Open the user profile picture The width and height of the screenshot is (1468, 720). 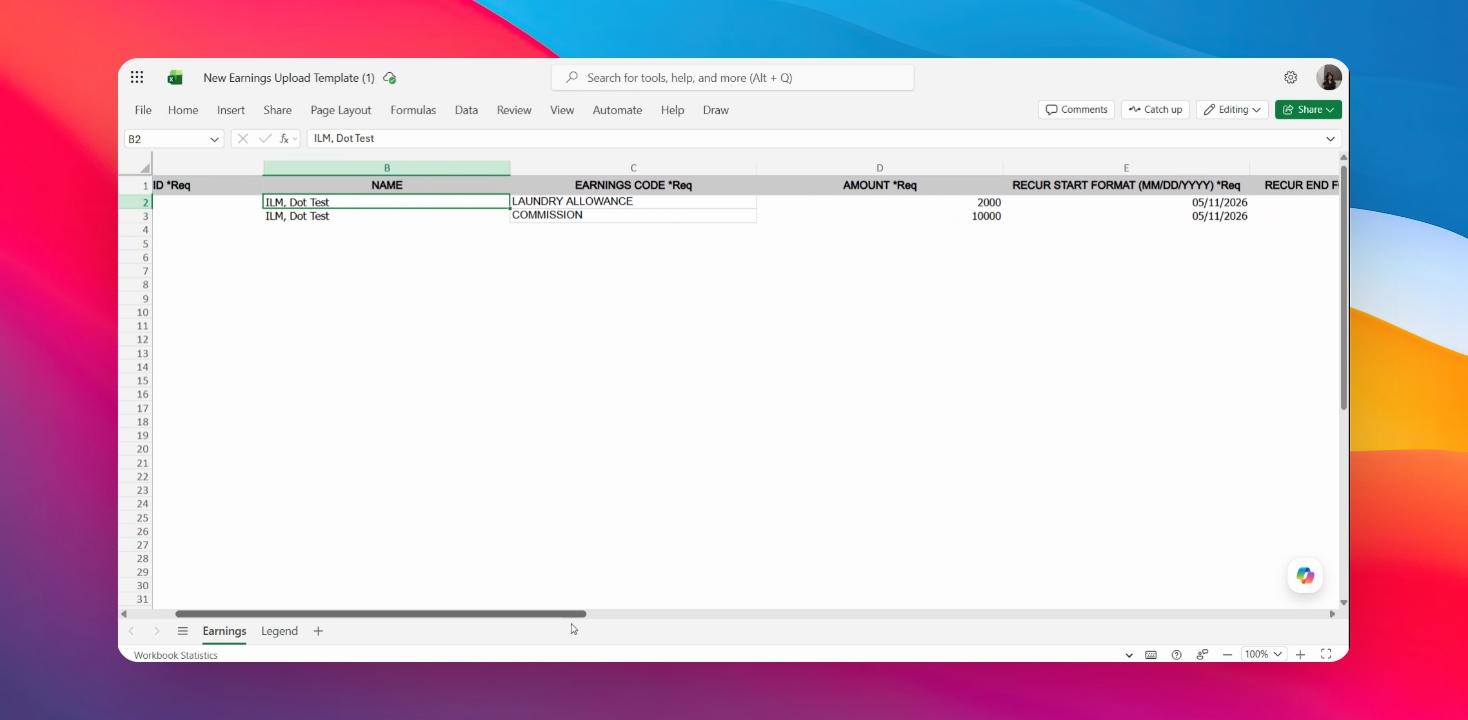[x=1329, y=77]
